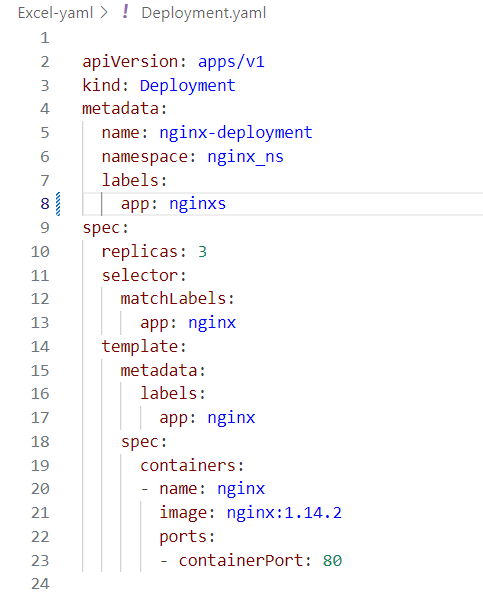Click the app key on line 8
483x608 pixels.
(135, 204)
